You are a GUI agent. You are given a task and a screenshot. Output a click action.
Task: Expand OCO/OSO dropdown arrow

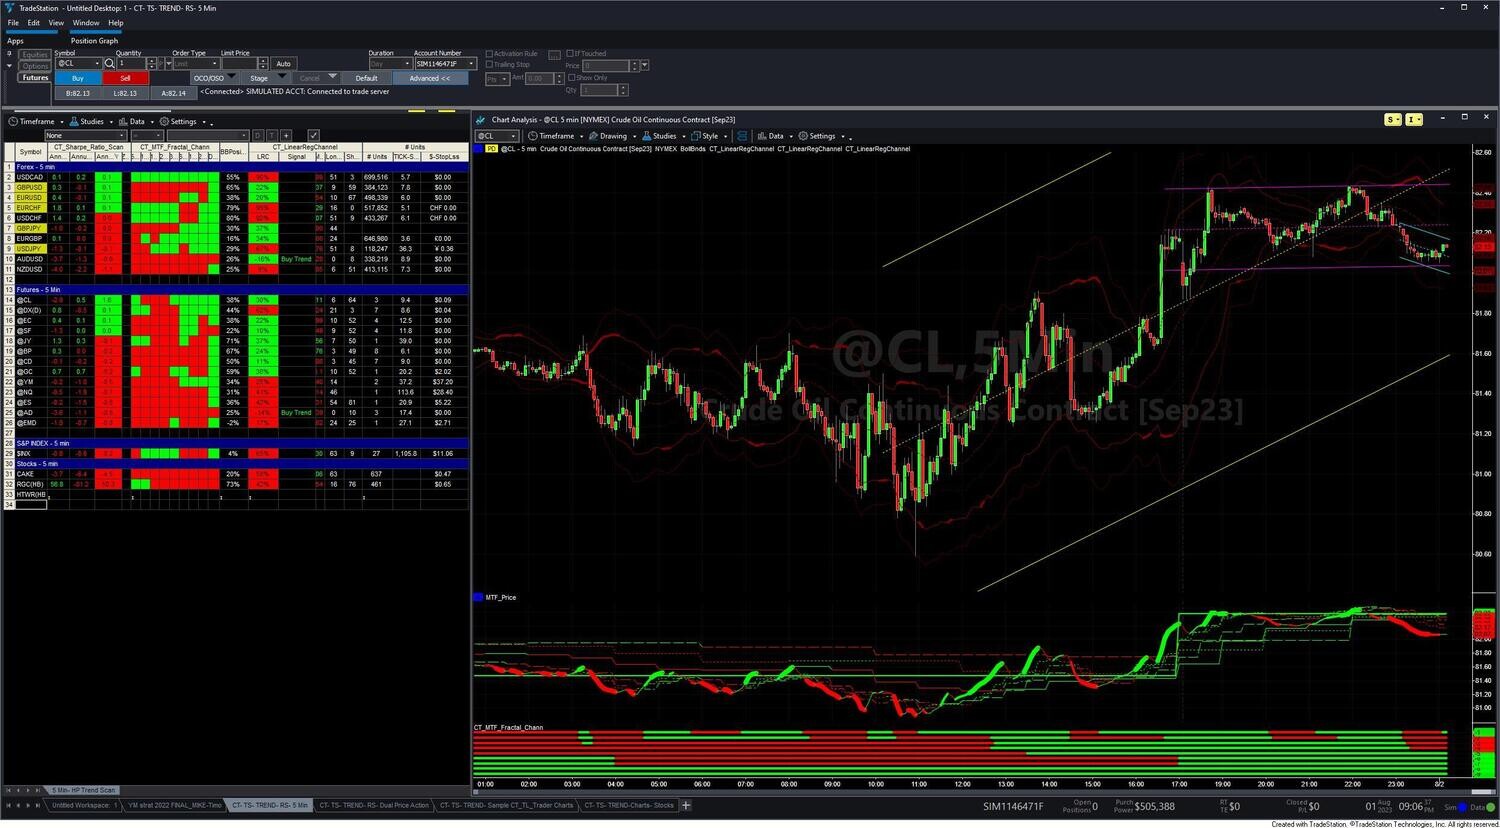pyautogui.click(x=232, y=77)
